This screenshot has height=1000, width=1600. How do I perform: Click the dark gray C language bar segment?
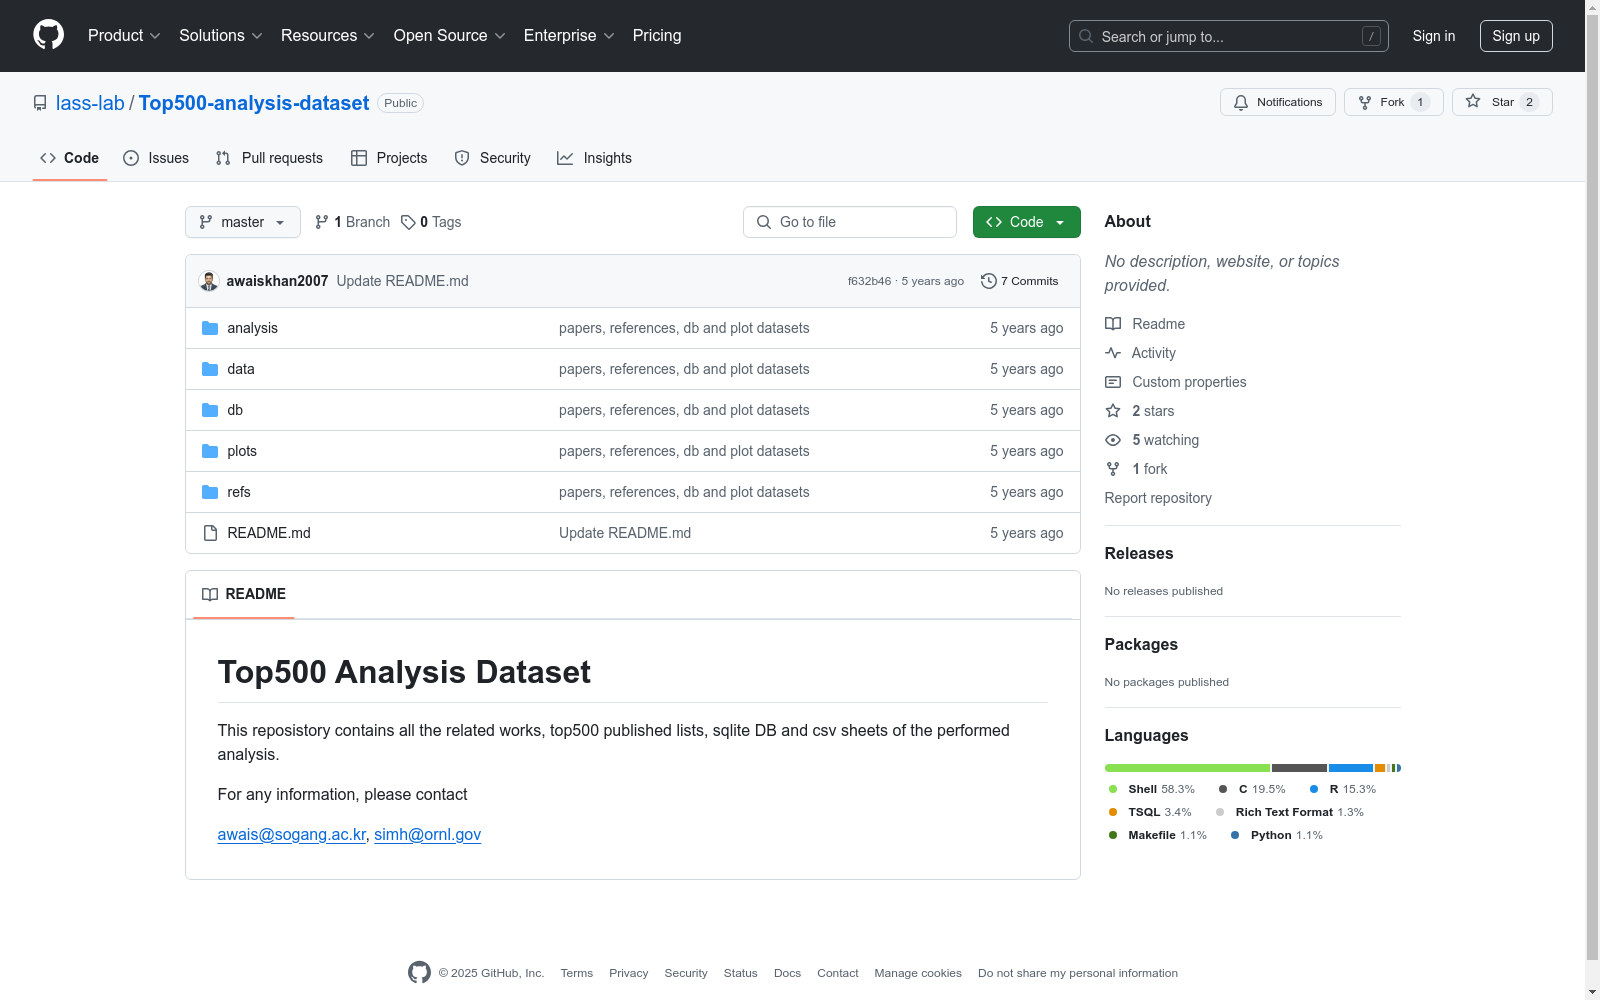pyautogui.click(x=1299, y=768)
